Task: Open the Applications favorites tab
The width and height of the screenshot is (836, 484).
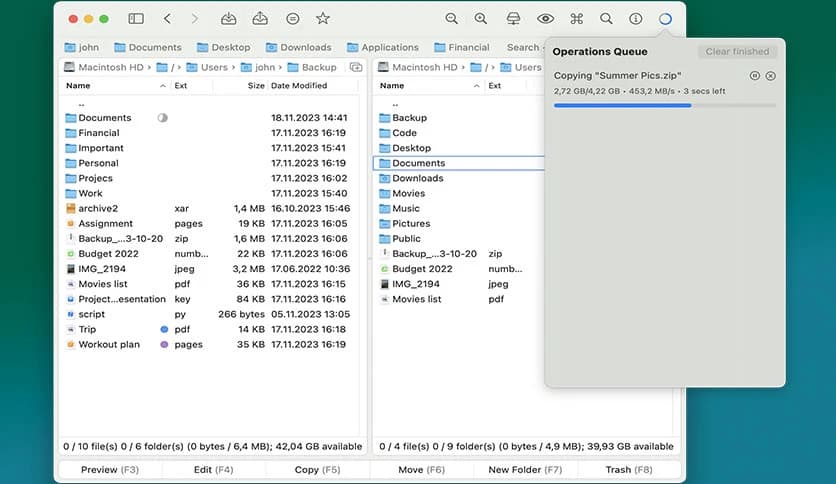Action: [x=382, y=47]
